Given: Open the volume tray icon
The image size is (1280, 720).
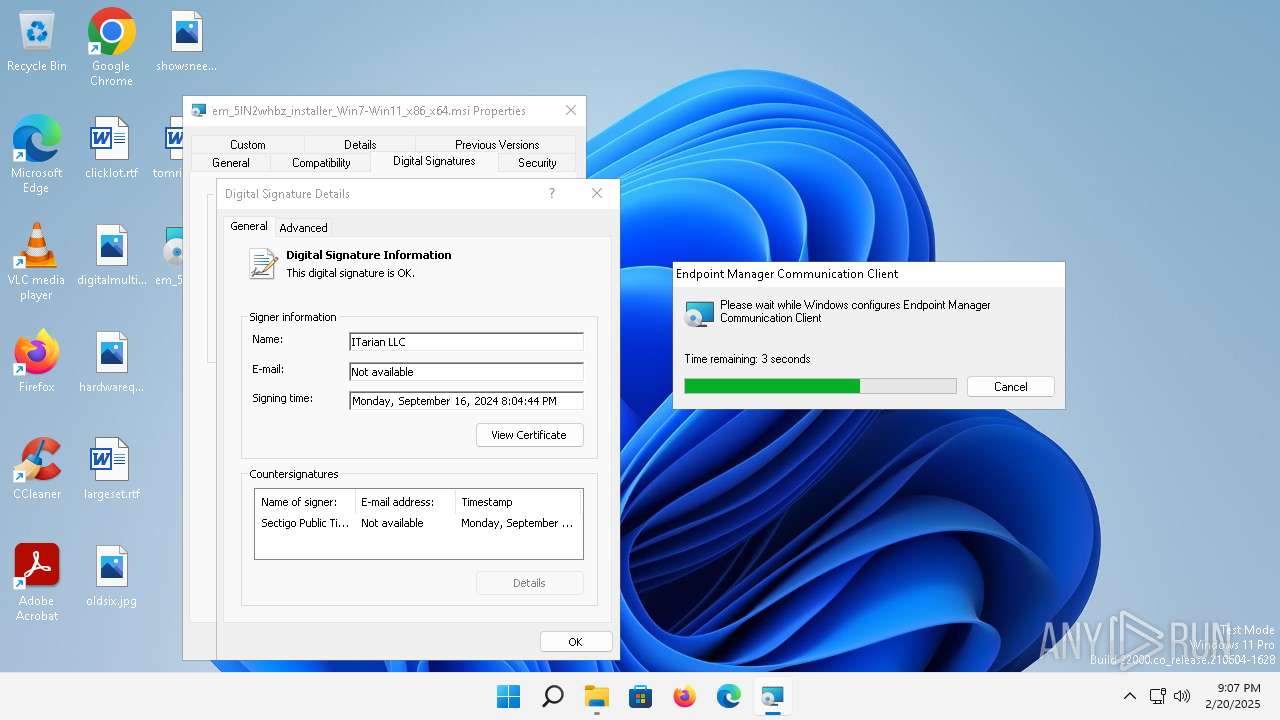Looking at the screenshot, I should [1182, 696].
